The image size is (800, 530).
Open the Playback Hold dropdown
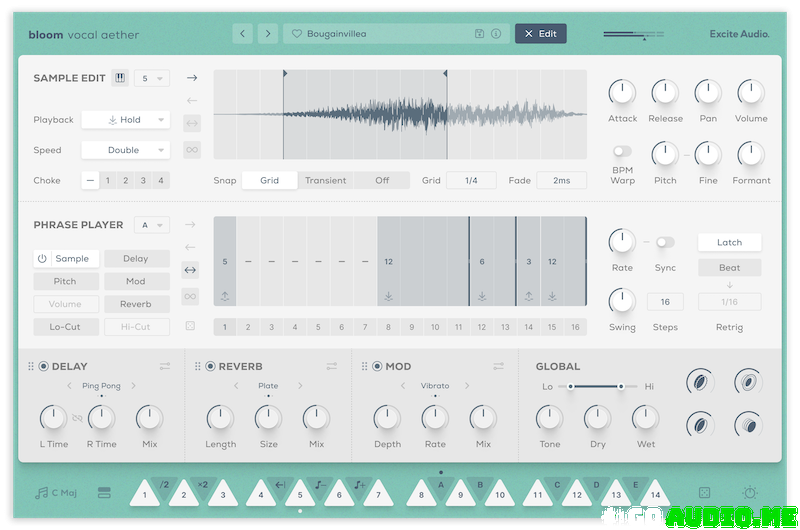coord(126,120)
